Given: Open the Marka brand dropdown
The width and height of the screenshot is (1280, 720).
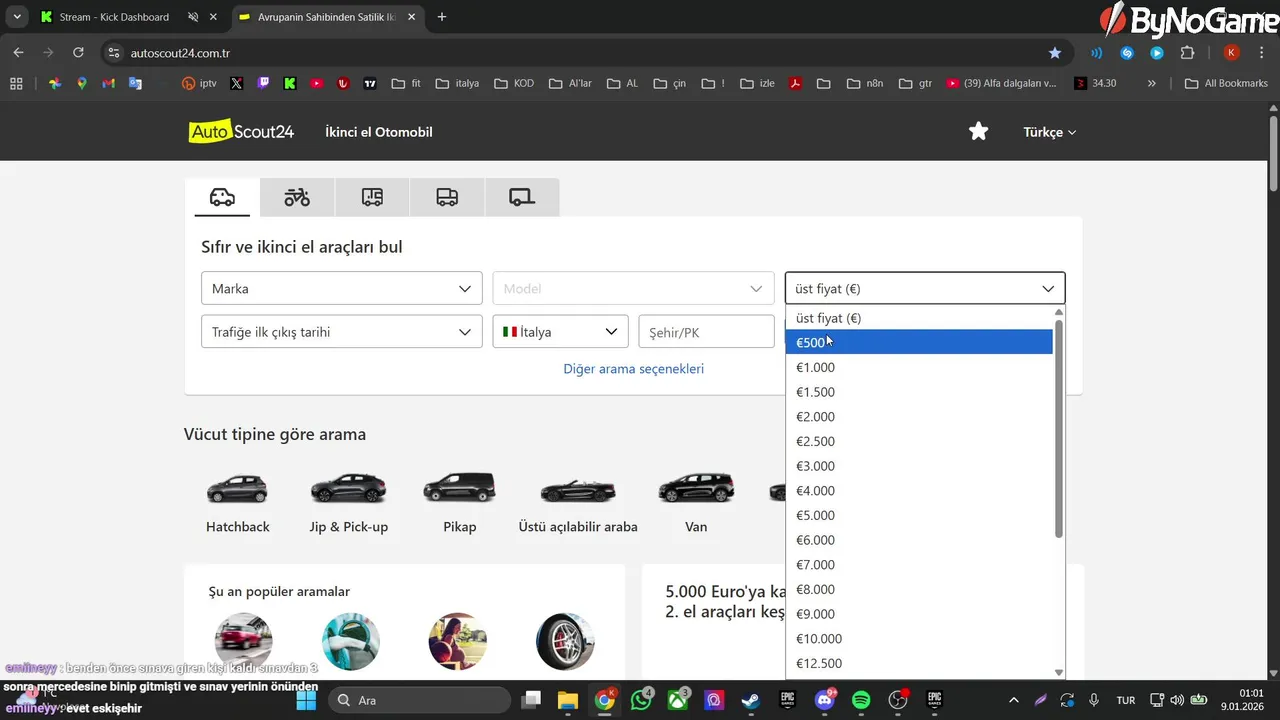Looking at the screenshot, I should (342, 288).
